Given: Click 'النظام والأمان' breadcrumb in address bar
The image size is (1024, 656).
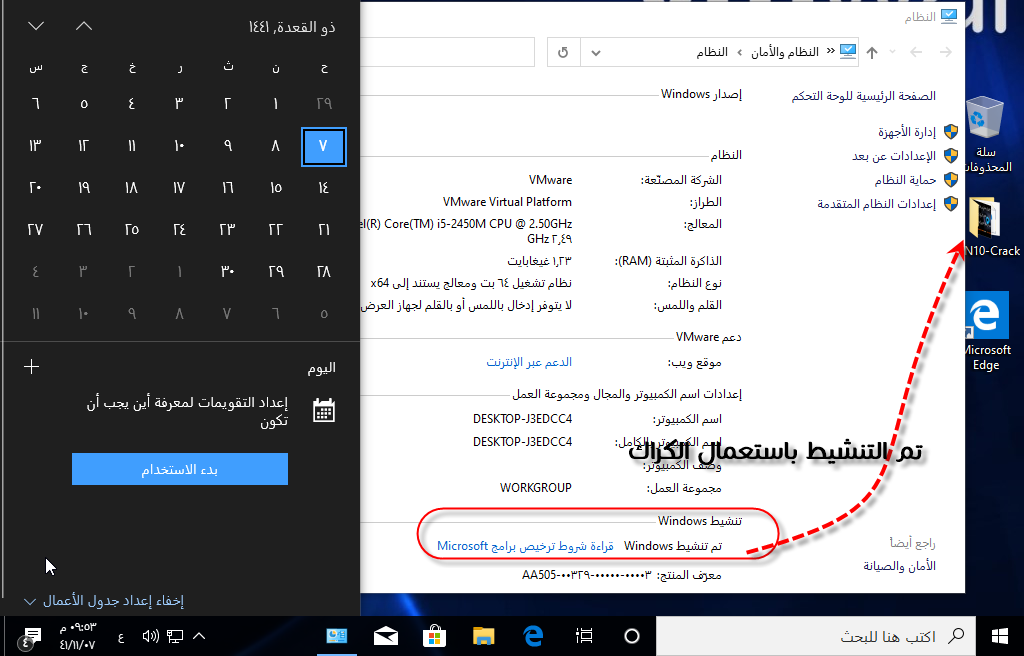Looking at the screenshot, I should (x=784, y=52).
